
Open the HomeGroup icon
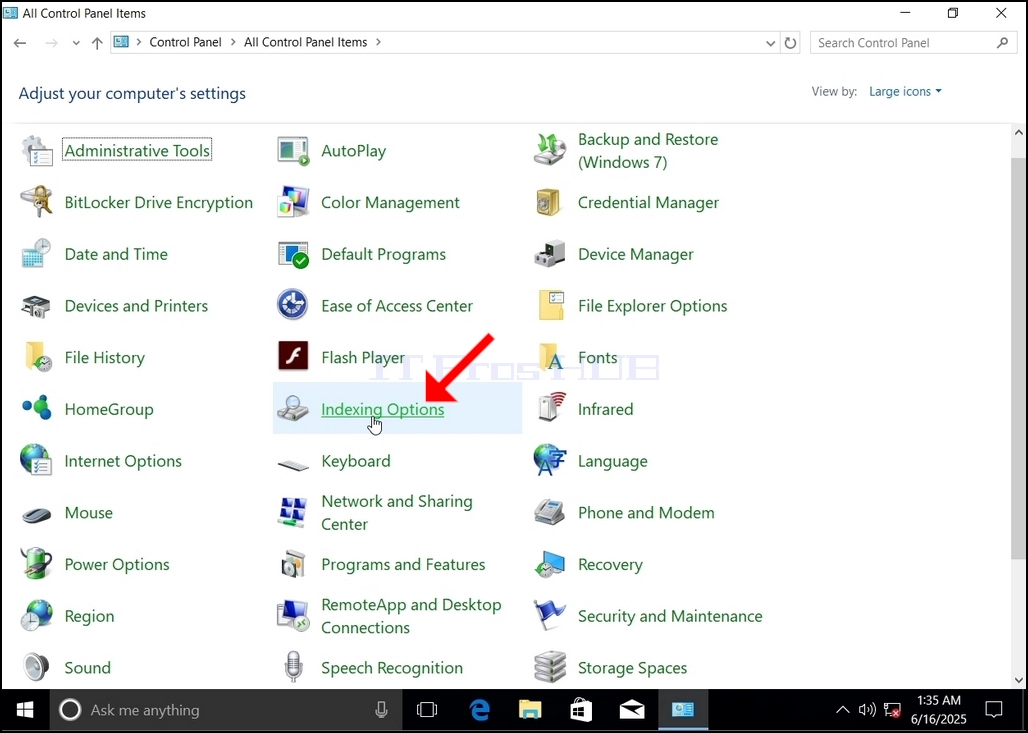tap(37, 409)
